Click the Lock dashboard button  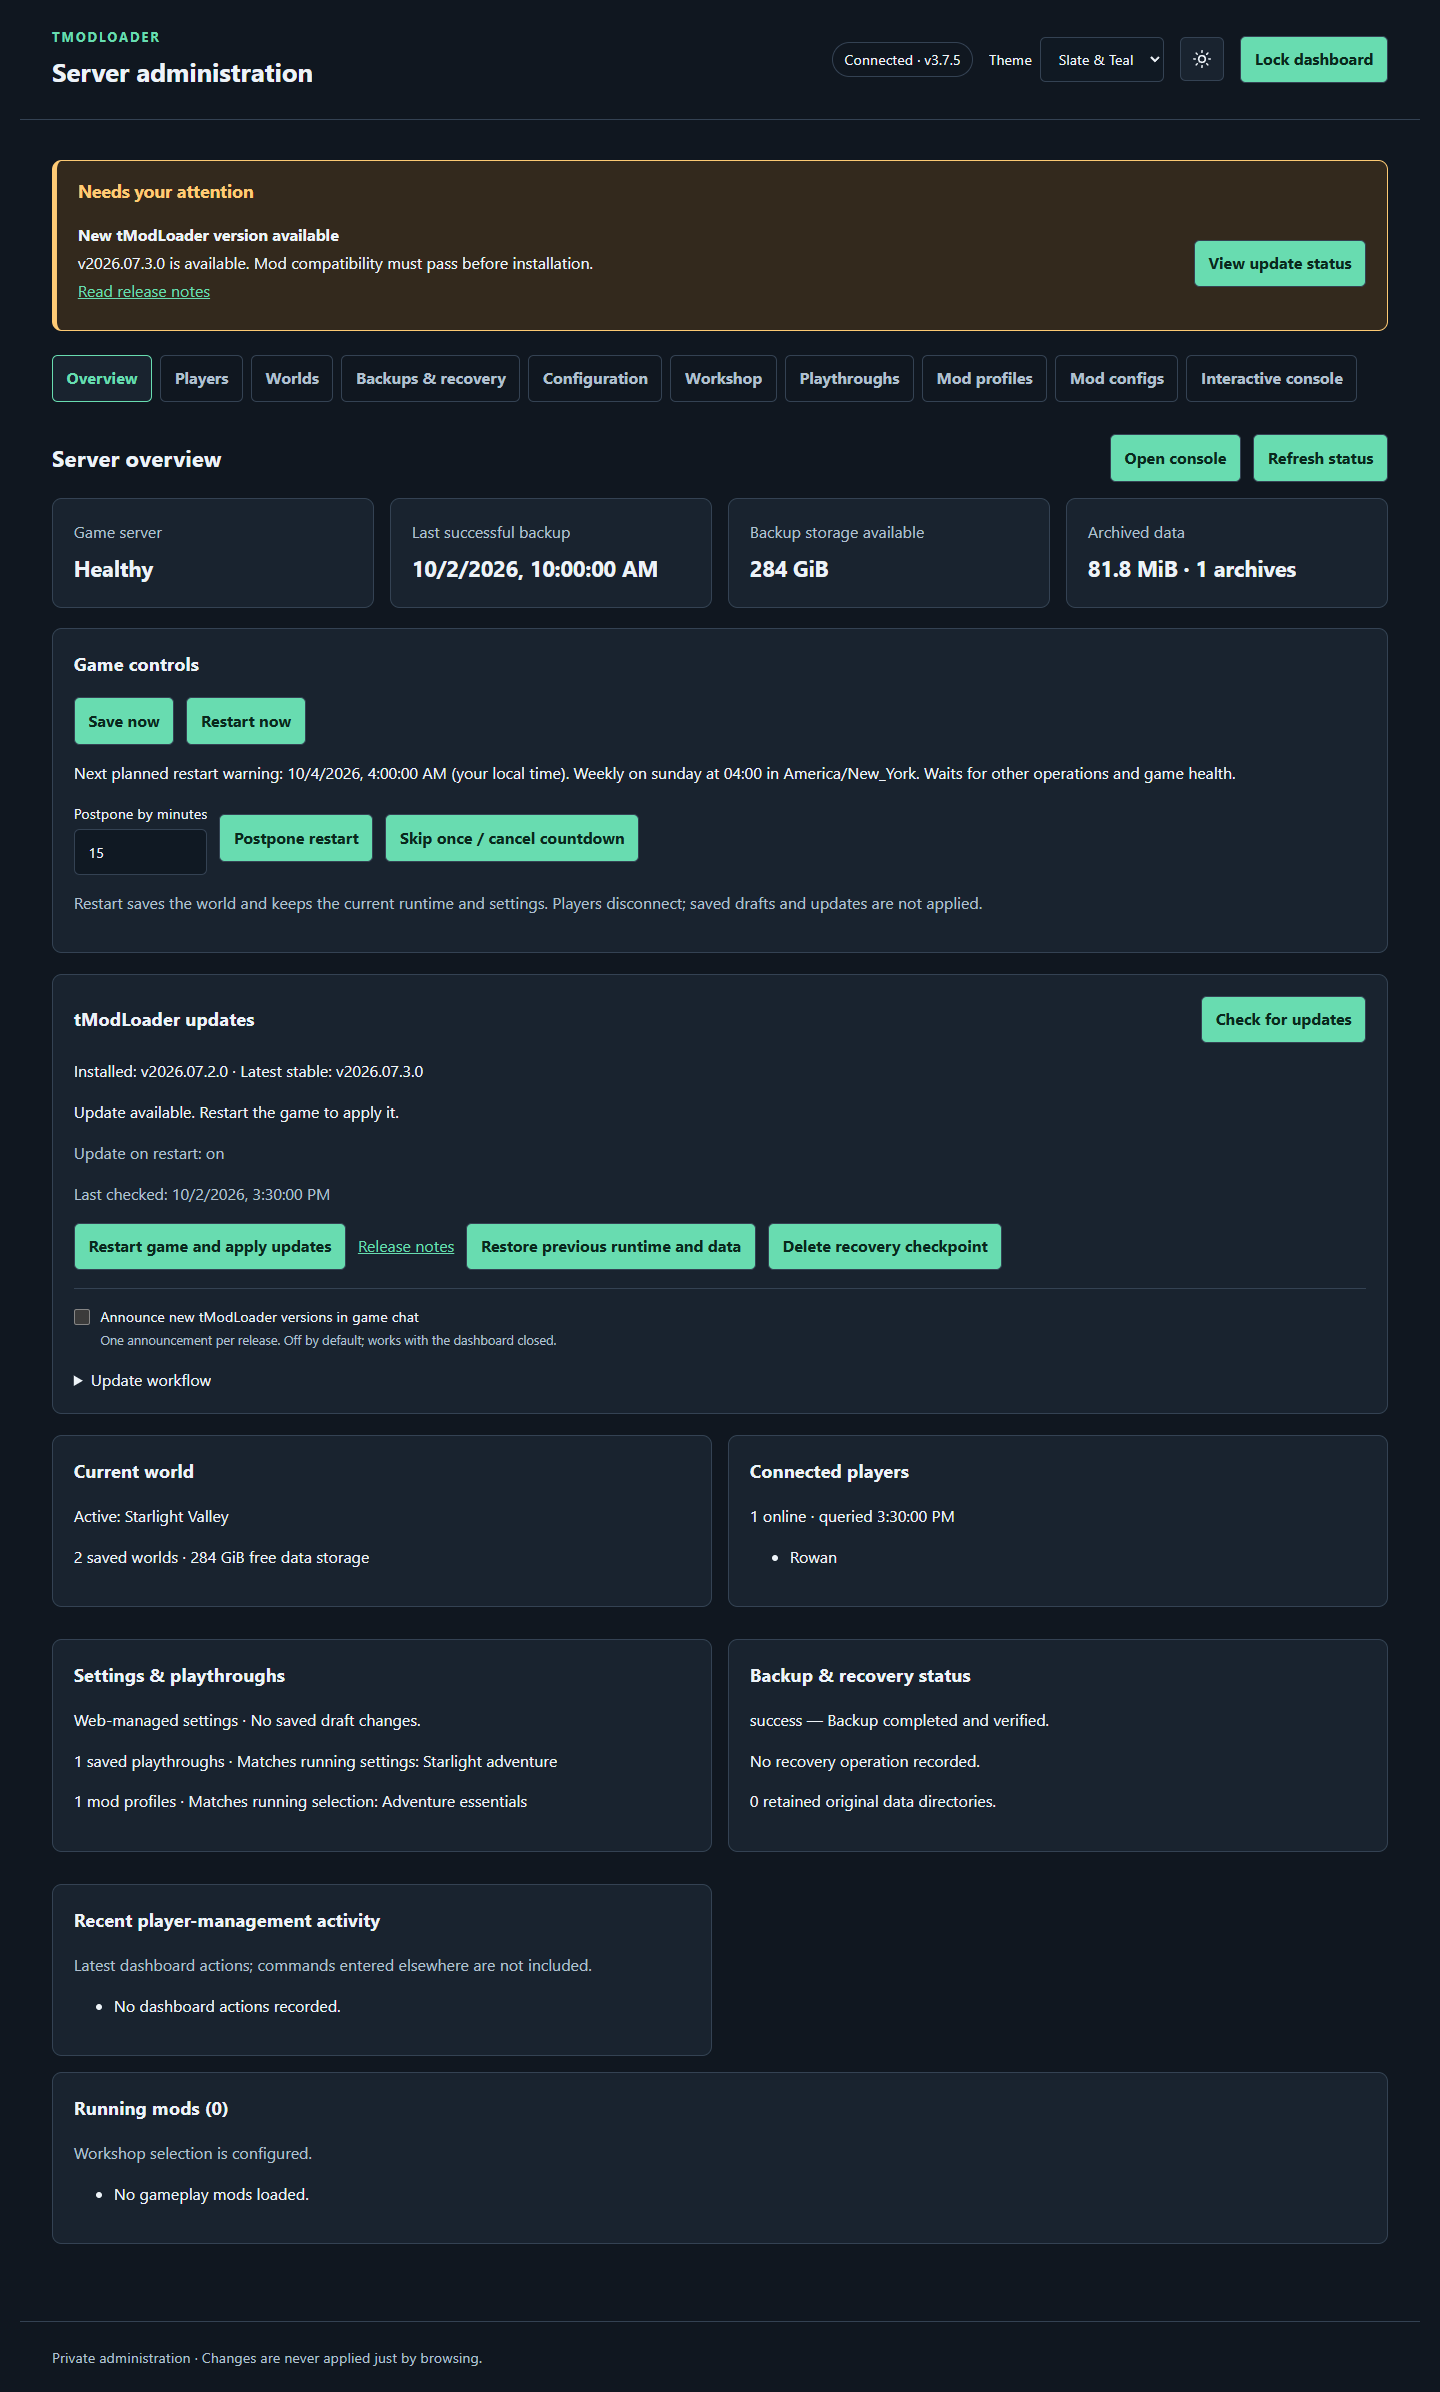(x=1313, y=59)
